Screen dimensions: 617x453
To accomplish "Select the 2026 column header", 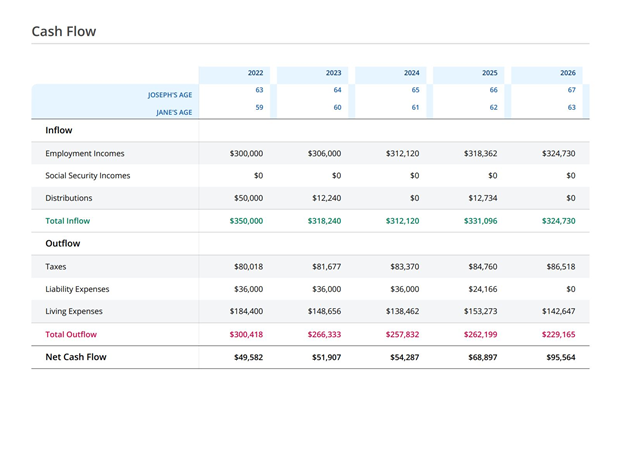I will (567, 73).
